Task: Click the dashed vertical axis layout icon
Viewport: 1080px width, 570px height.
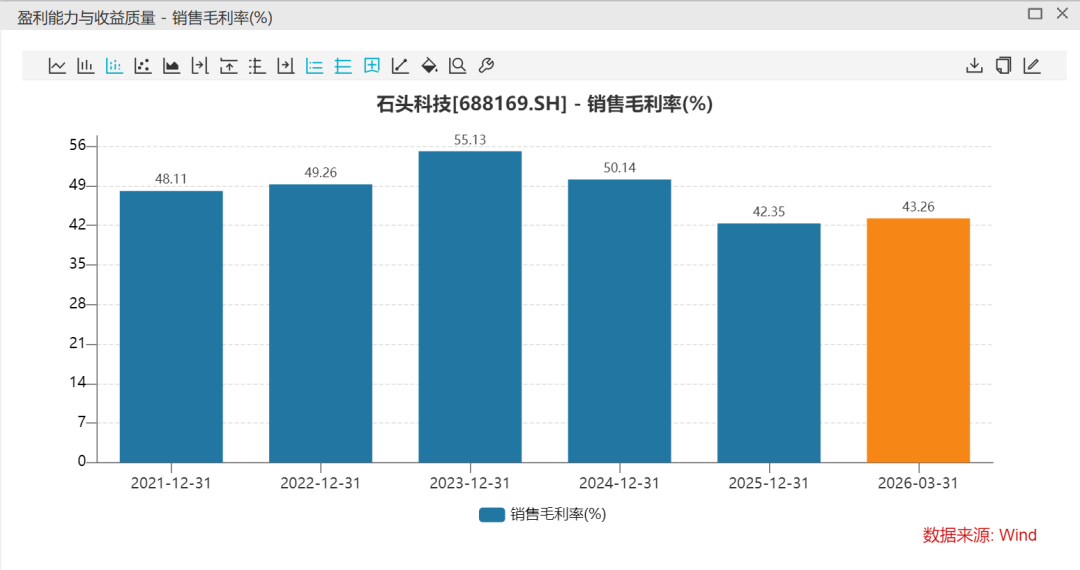Action: point(257,66)
